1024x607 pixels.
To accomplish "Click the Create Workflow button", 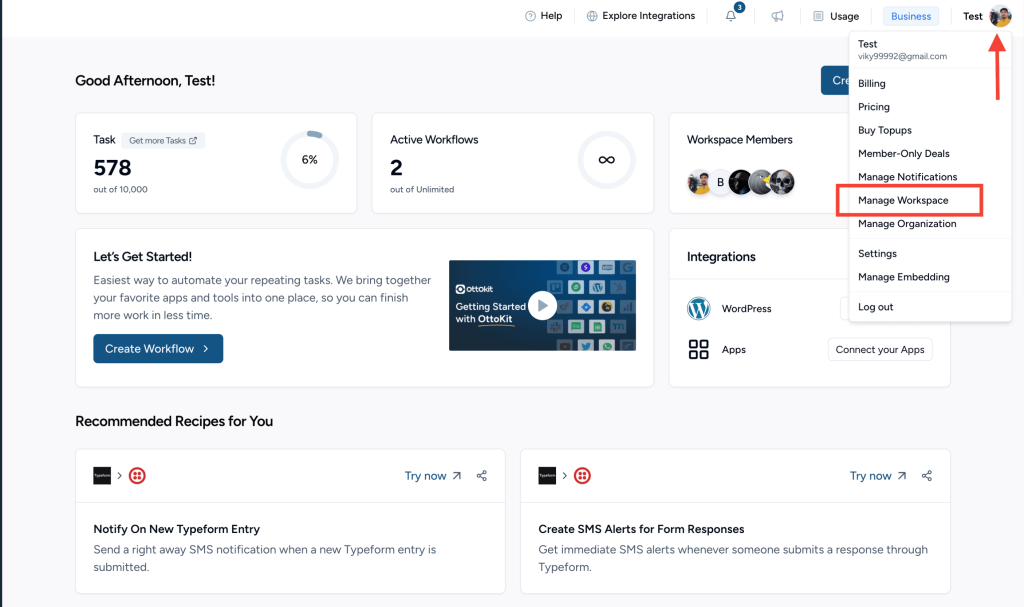I will 158,349.
